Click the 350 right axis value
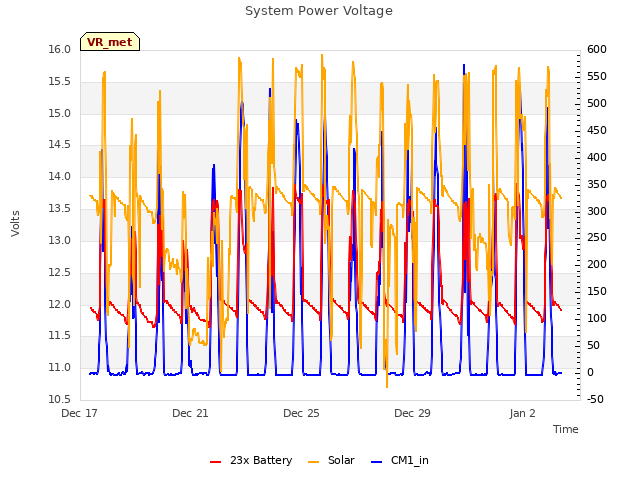The height and width of the screenshot is (480, 640). 597,184
